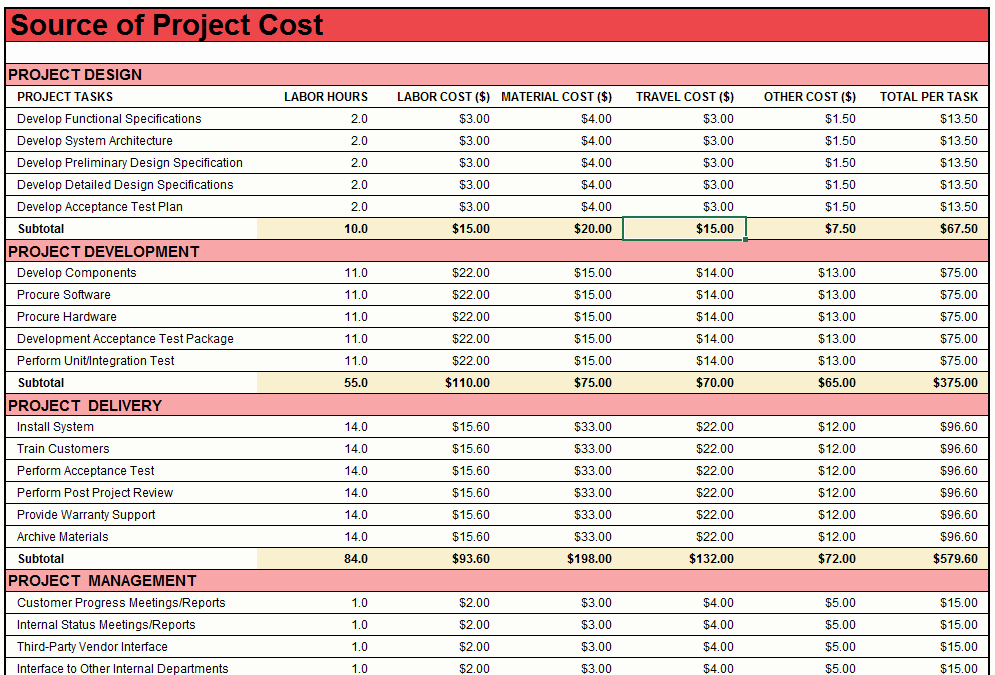Click Develop System Architecture material cost $4.00
This screenshot has width=995, height=675.
[x=596, y=141]
